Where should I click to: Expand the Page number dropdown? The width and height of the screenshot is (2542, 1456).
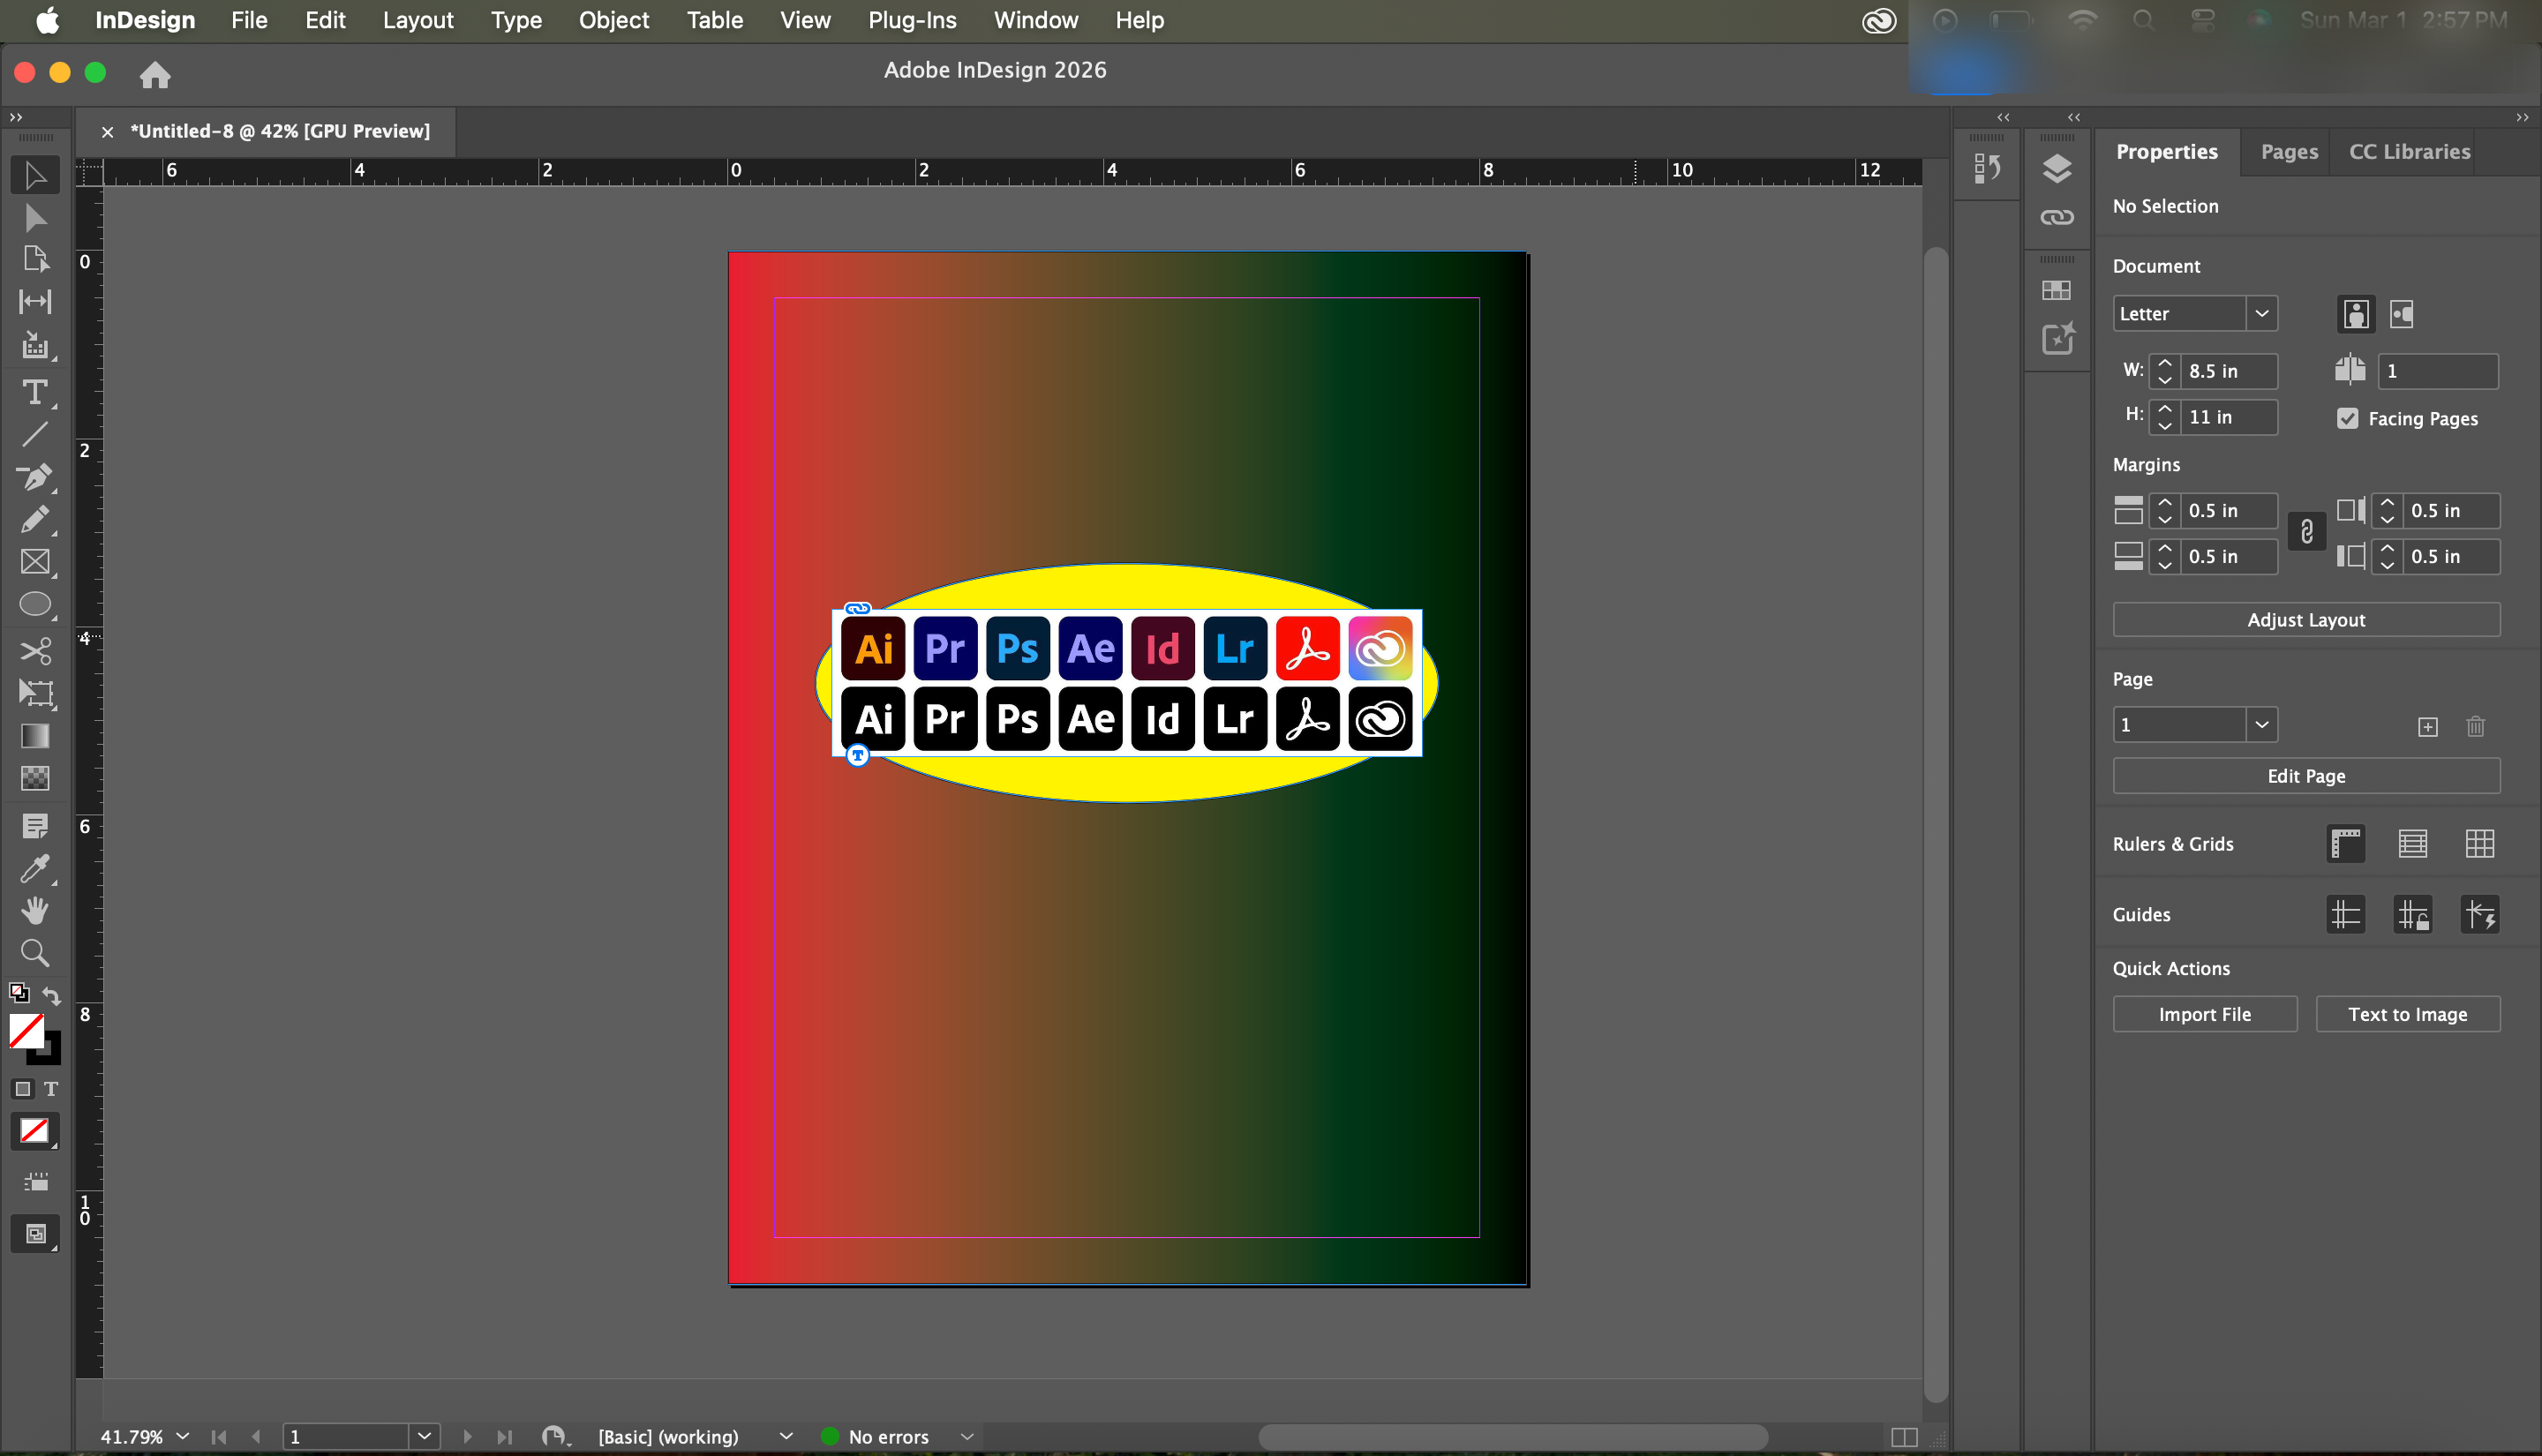coord(2261,725)
